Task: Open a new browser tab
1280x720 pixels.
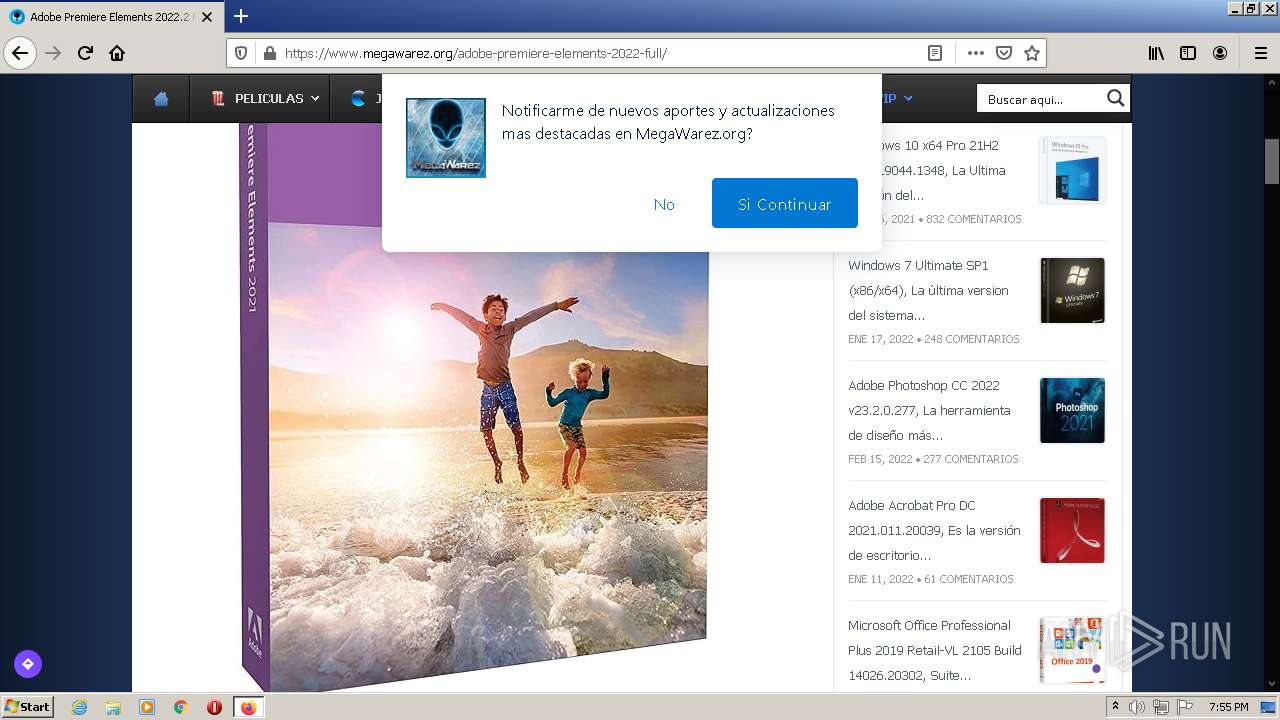Action: point(241,16)
